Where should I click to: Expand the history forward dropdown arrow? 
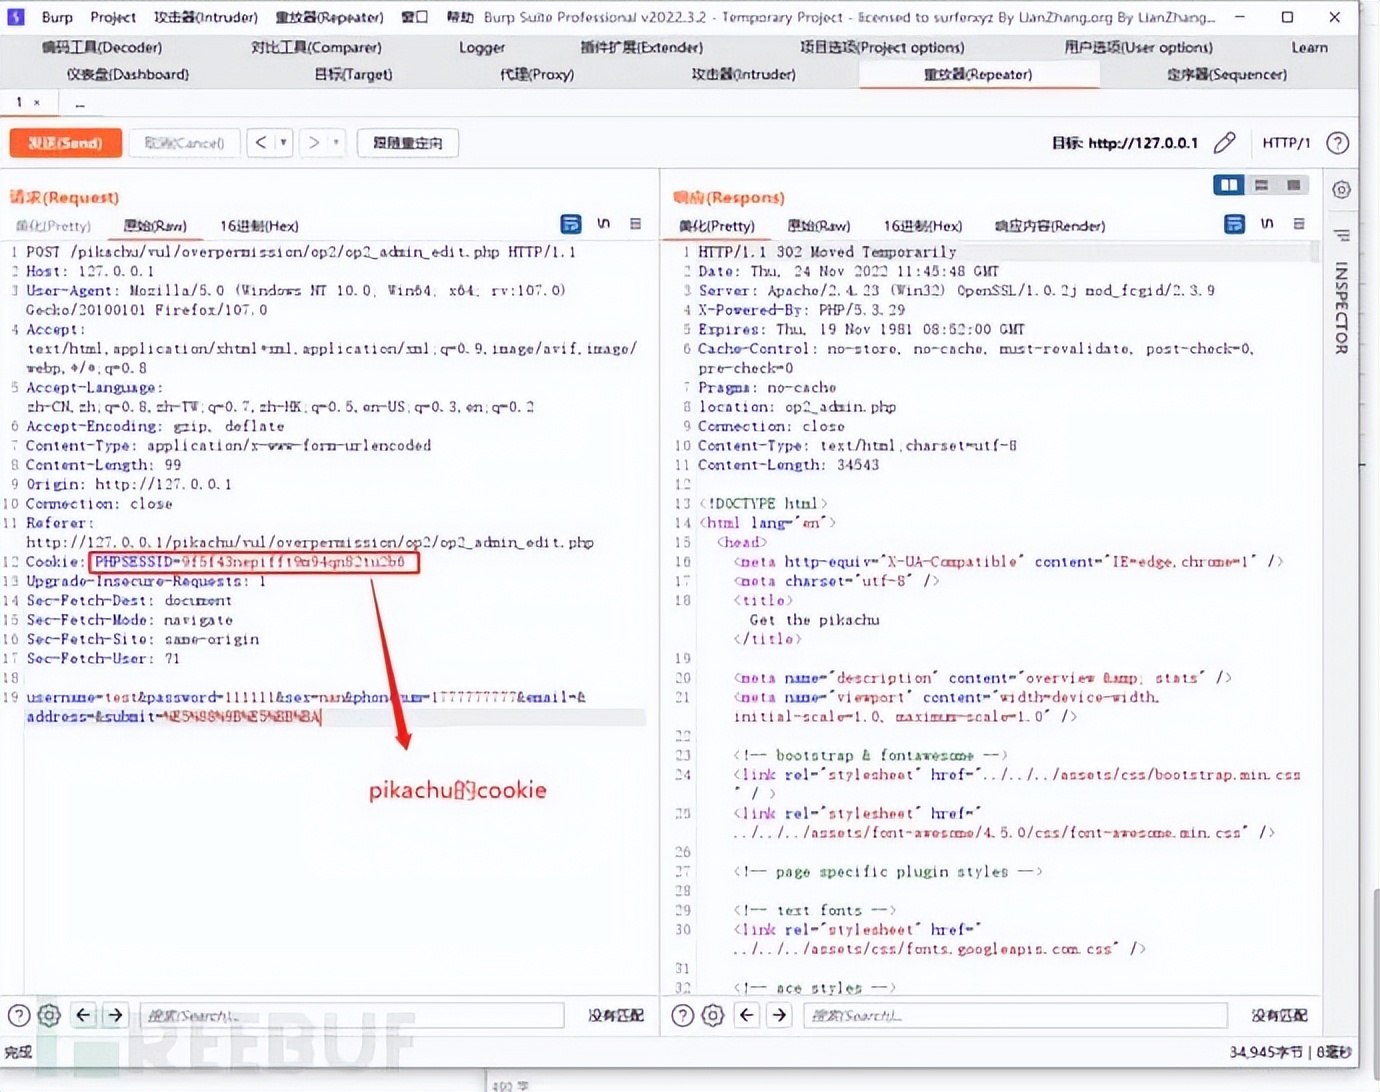click(x=336, y=143)
